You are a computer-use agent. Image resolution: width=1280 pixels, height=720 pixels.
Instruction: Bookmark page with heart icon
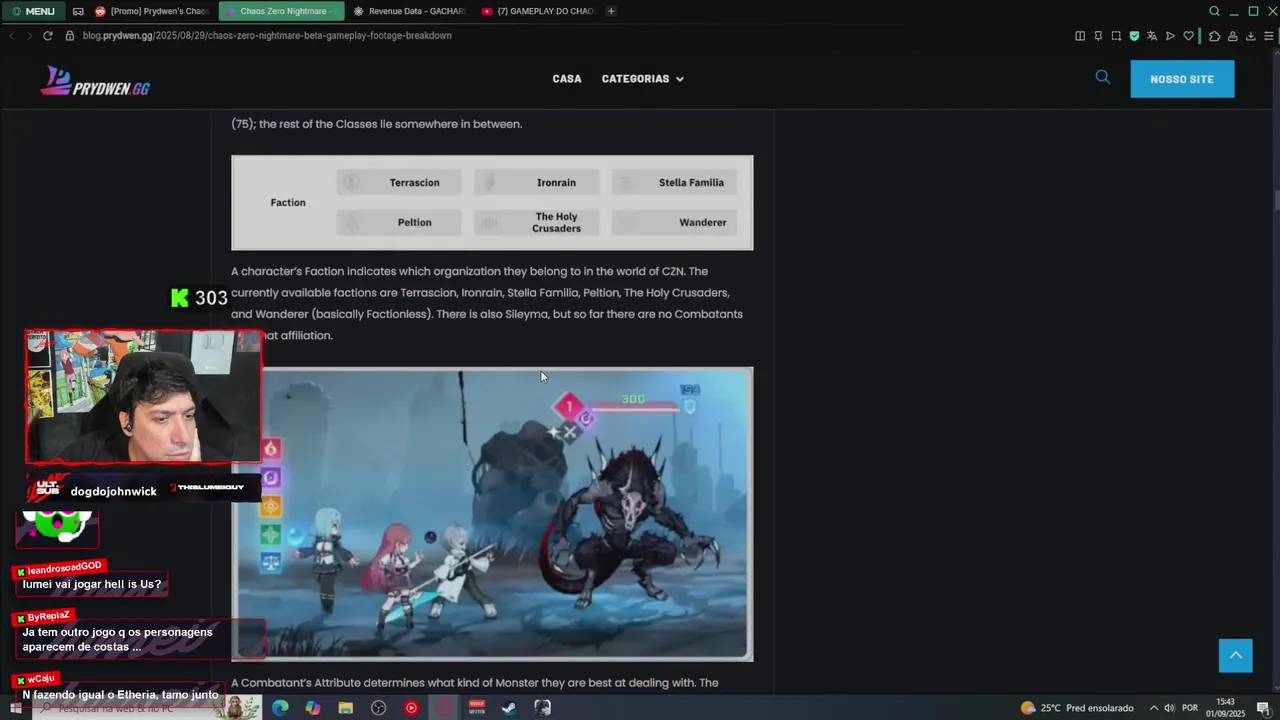click(1188, 36)
